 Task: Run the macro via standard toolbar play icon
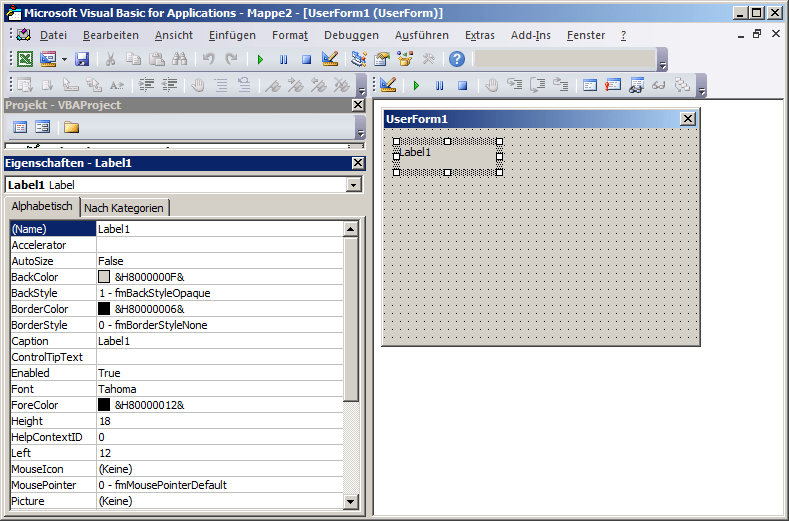[260, 59]
